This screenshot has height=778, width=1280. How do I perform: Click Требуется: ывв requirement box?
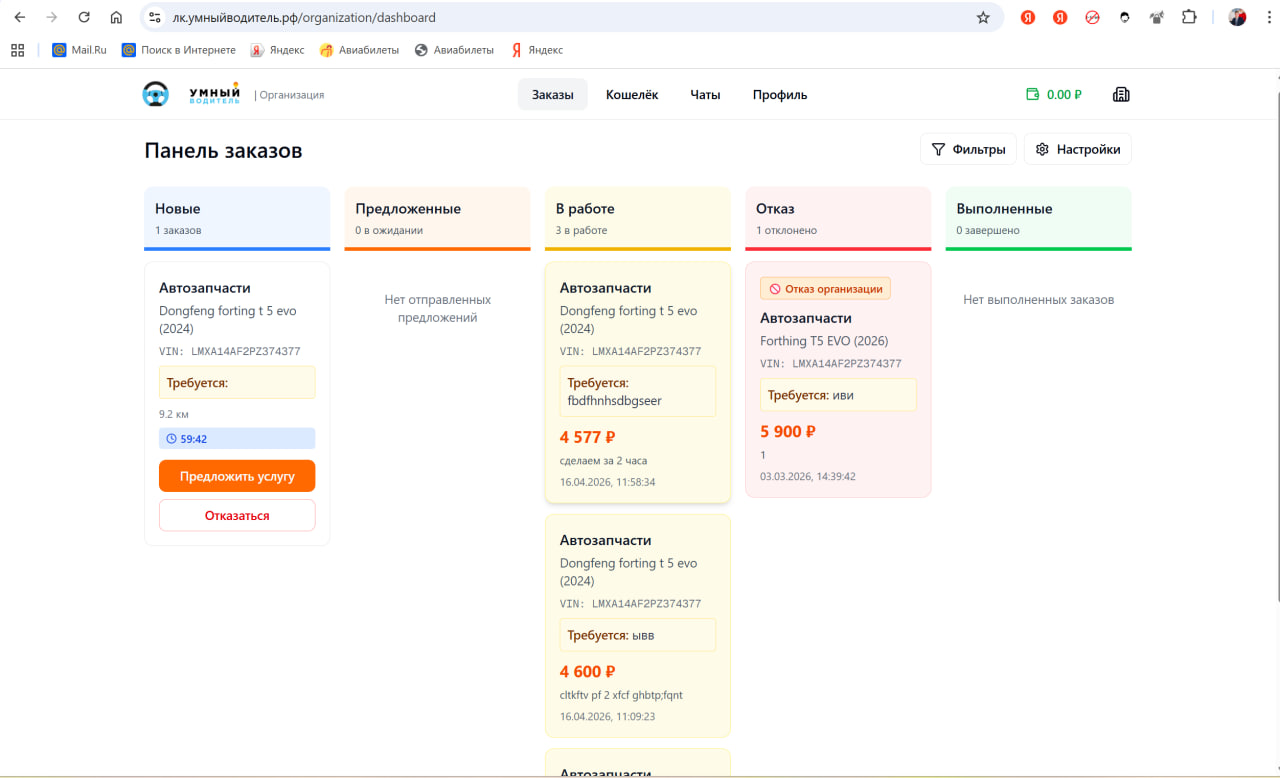[638, 635]
